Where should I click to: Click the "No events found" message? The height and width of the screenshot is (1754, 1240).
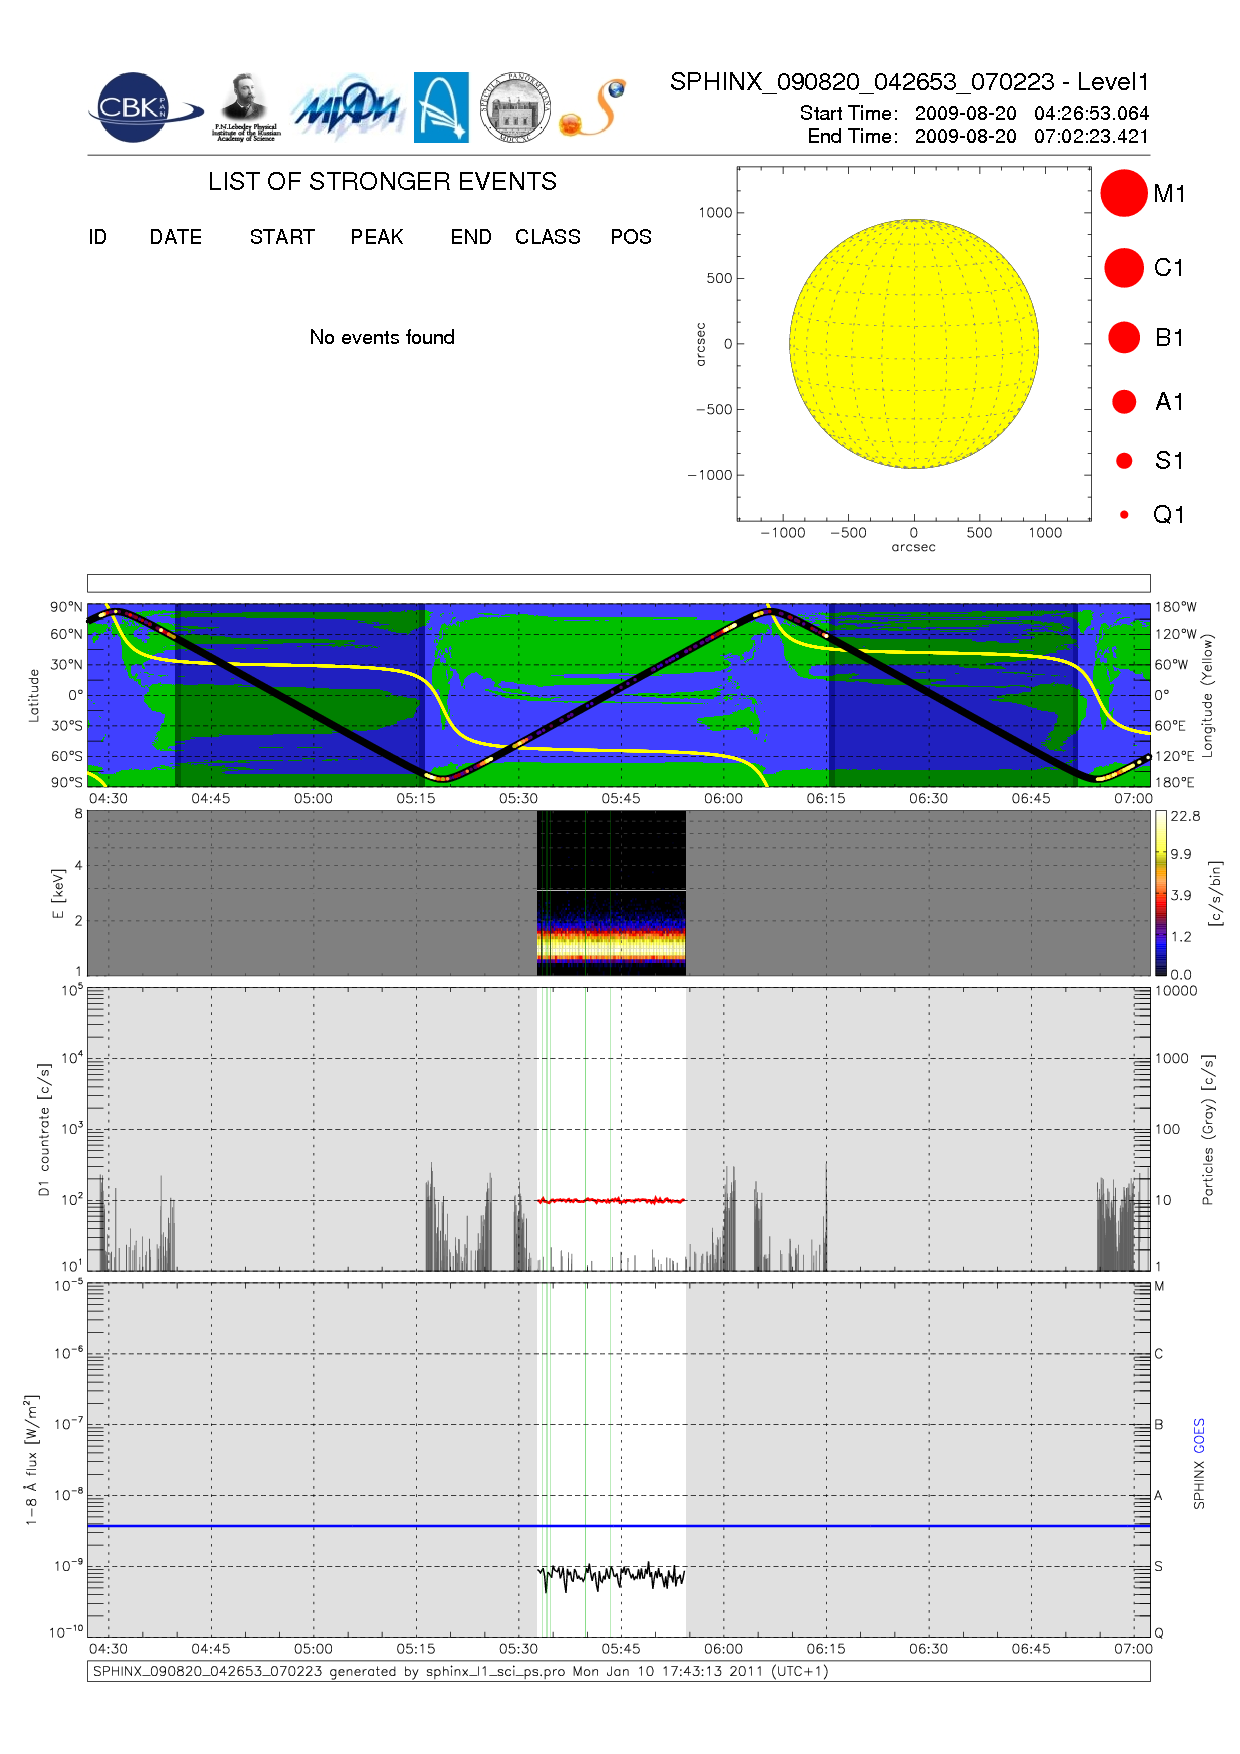[382, 338]
